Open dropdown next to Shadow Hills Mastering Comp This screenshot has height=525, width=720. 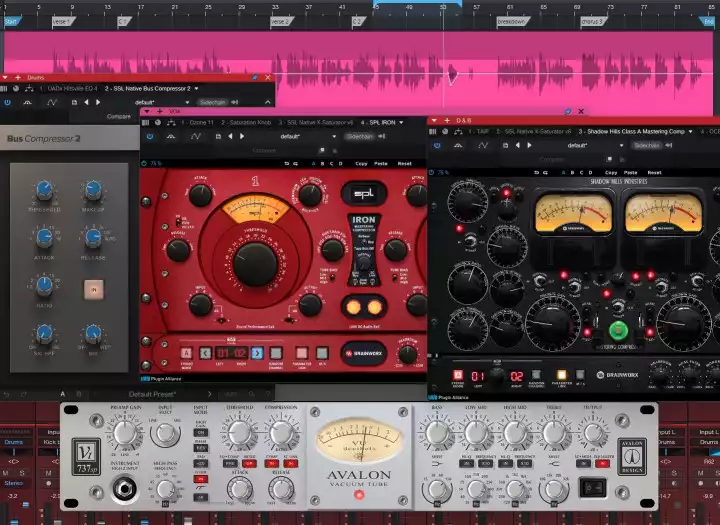pos(690,132)
